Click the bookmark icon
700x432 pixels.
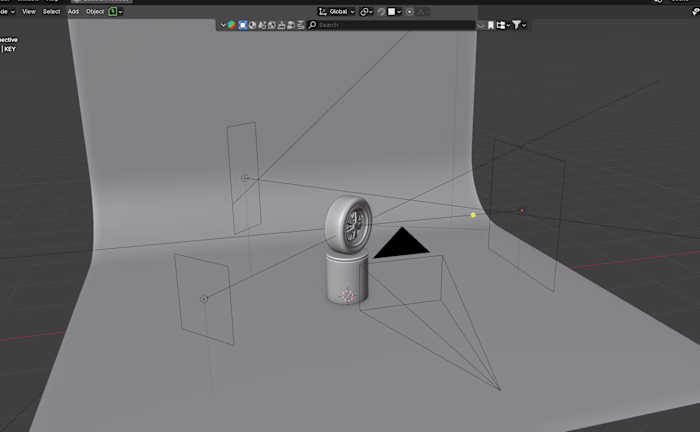(491, 25)
